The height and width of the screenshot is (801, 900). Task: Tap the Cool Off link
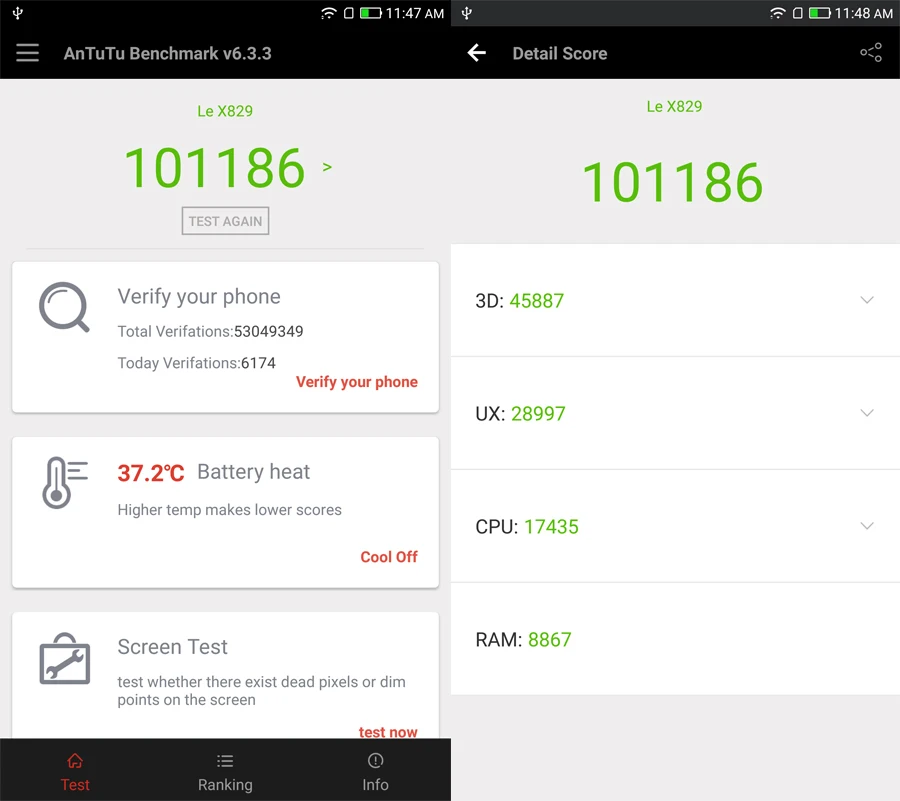389,557
